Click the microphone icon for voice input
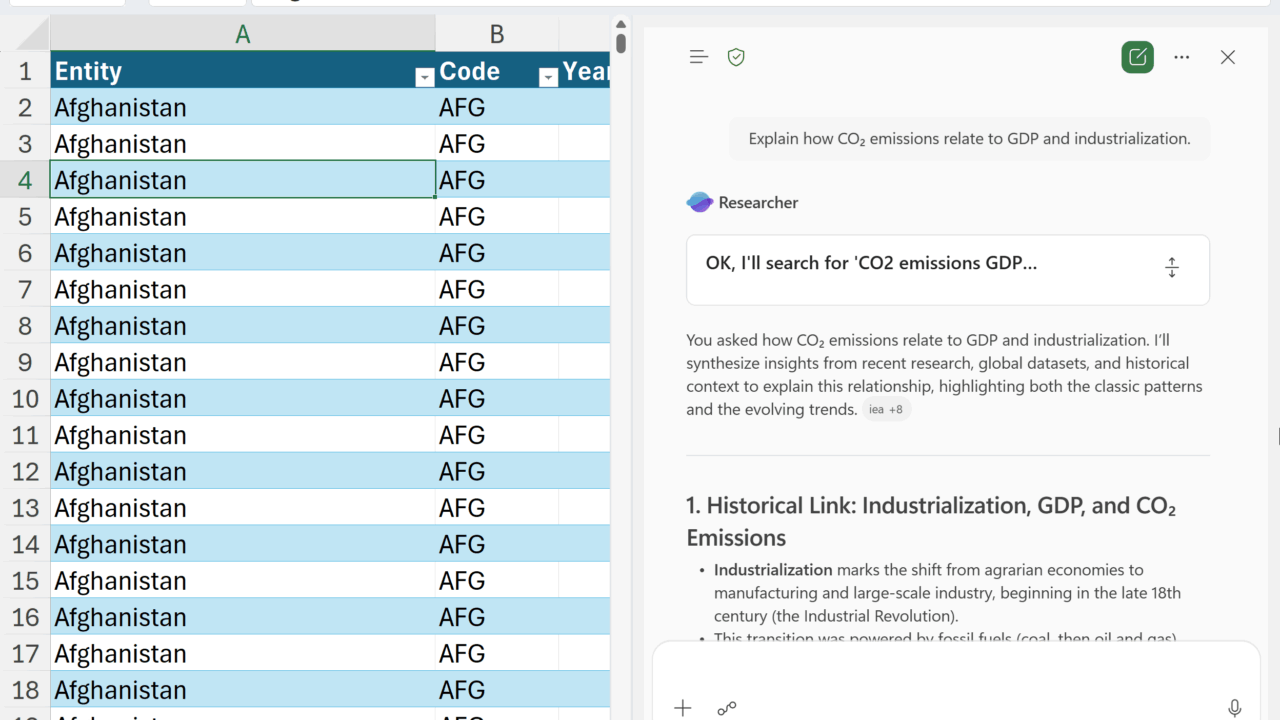Screen dimensions: 1280x720 point(1234,708)
